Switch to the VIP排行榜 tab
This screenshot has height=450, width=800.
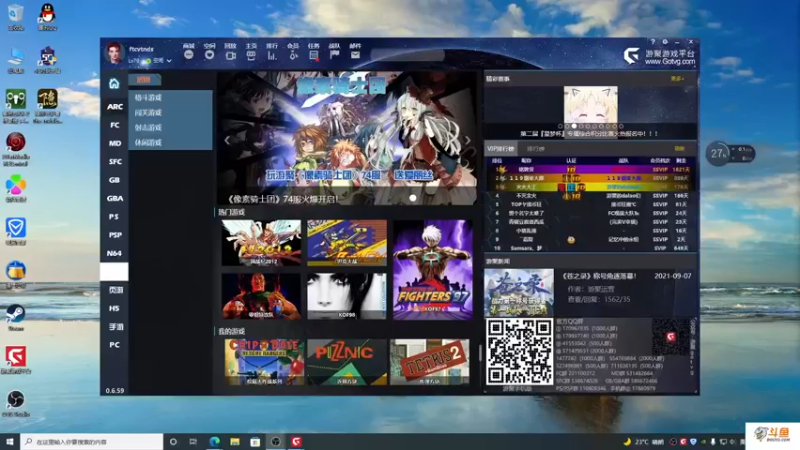[x=501, y=148]
